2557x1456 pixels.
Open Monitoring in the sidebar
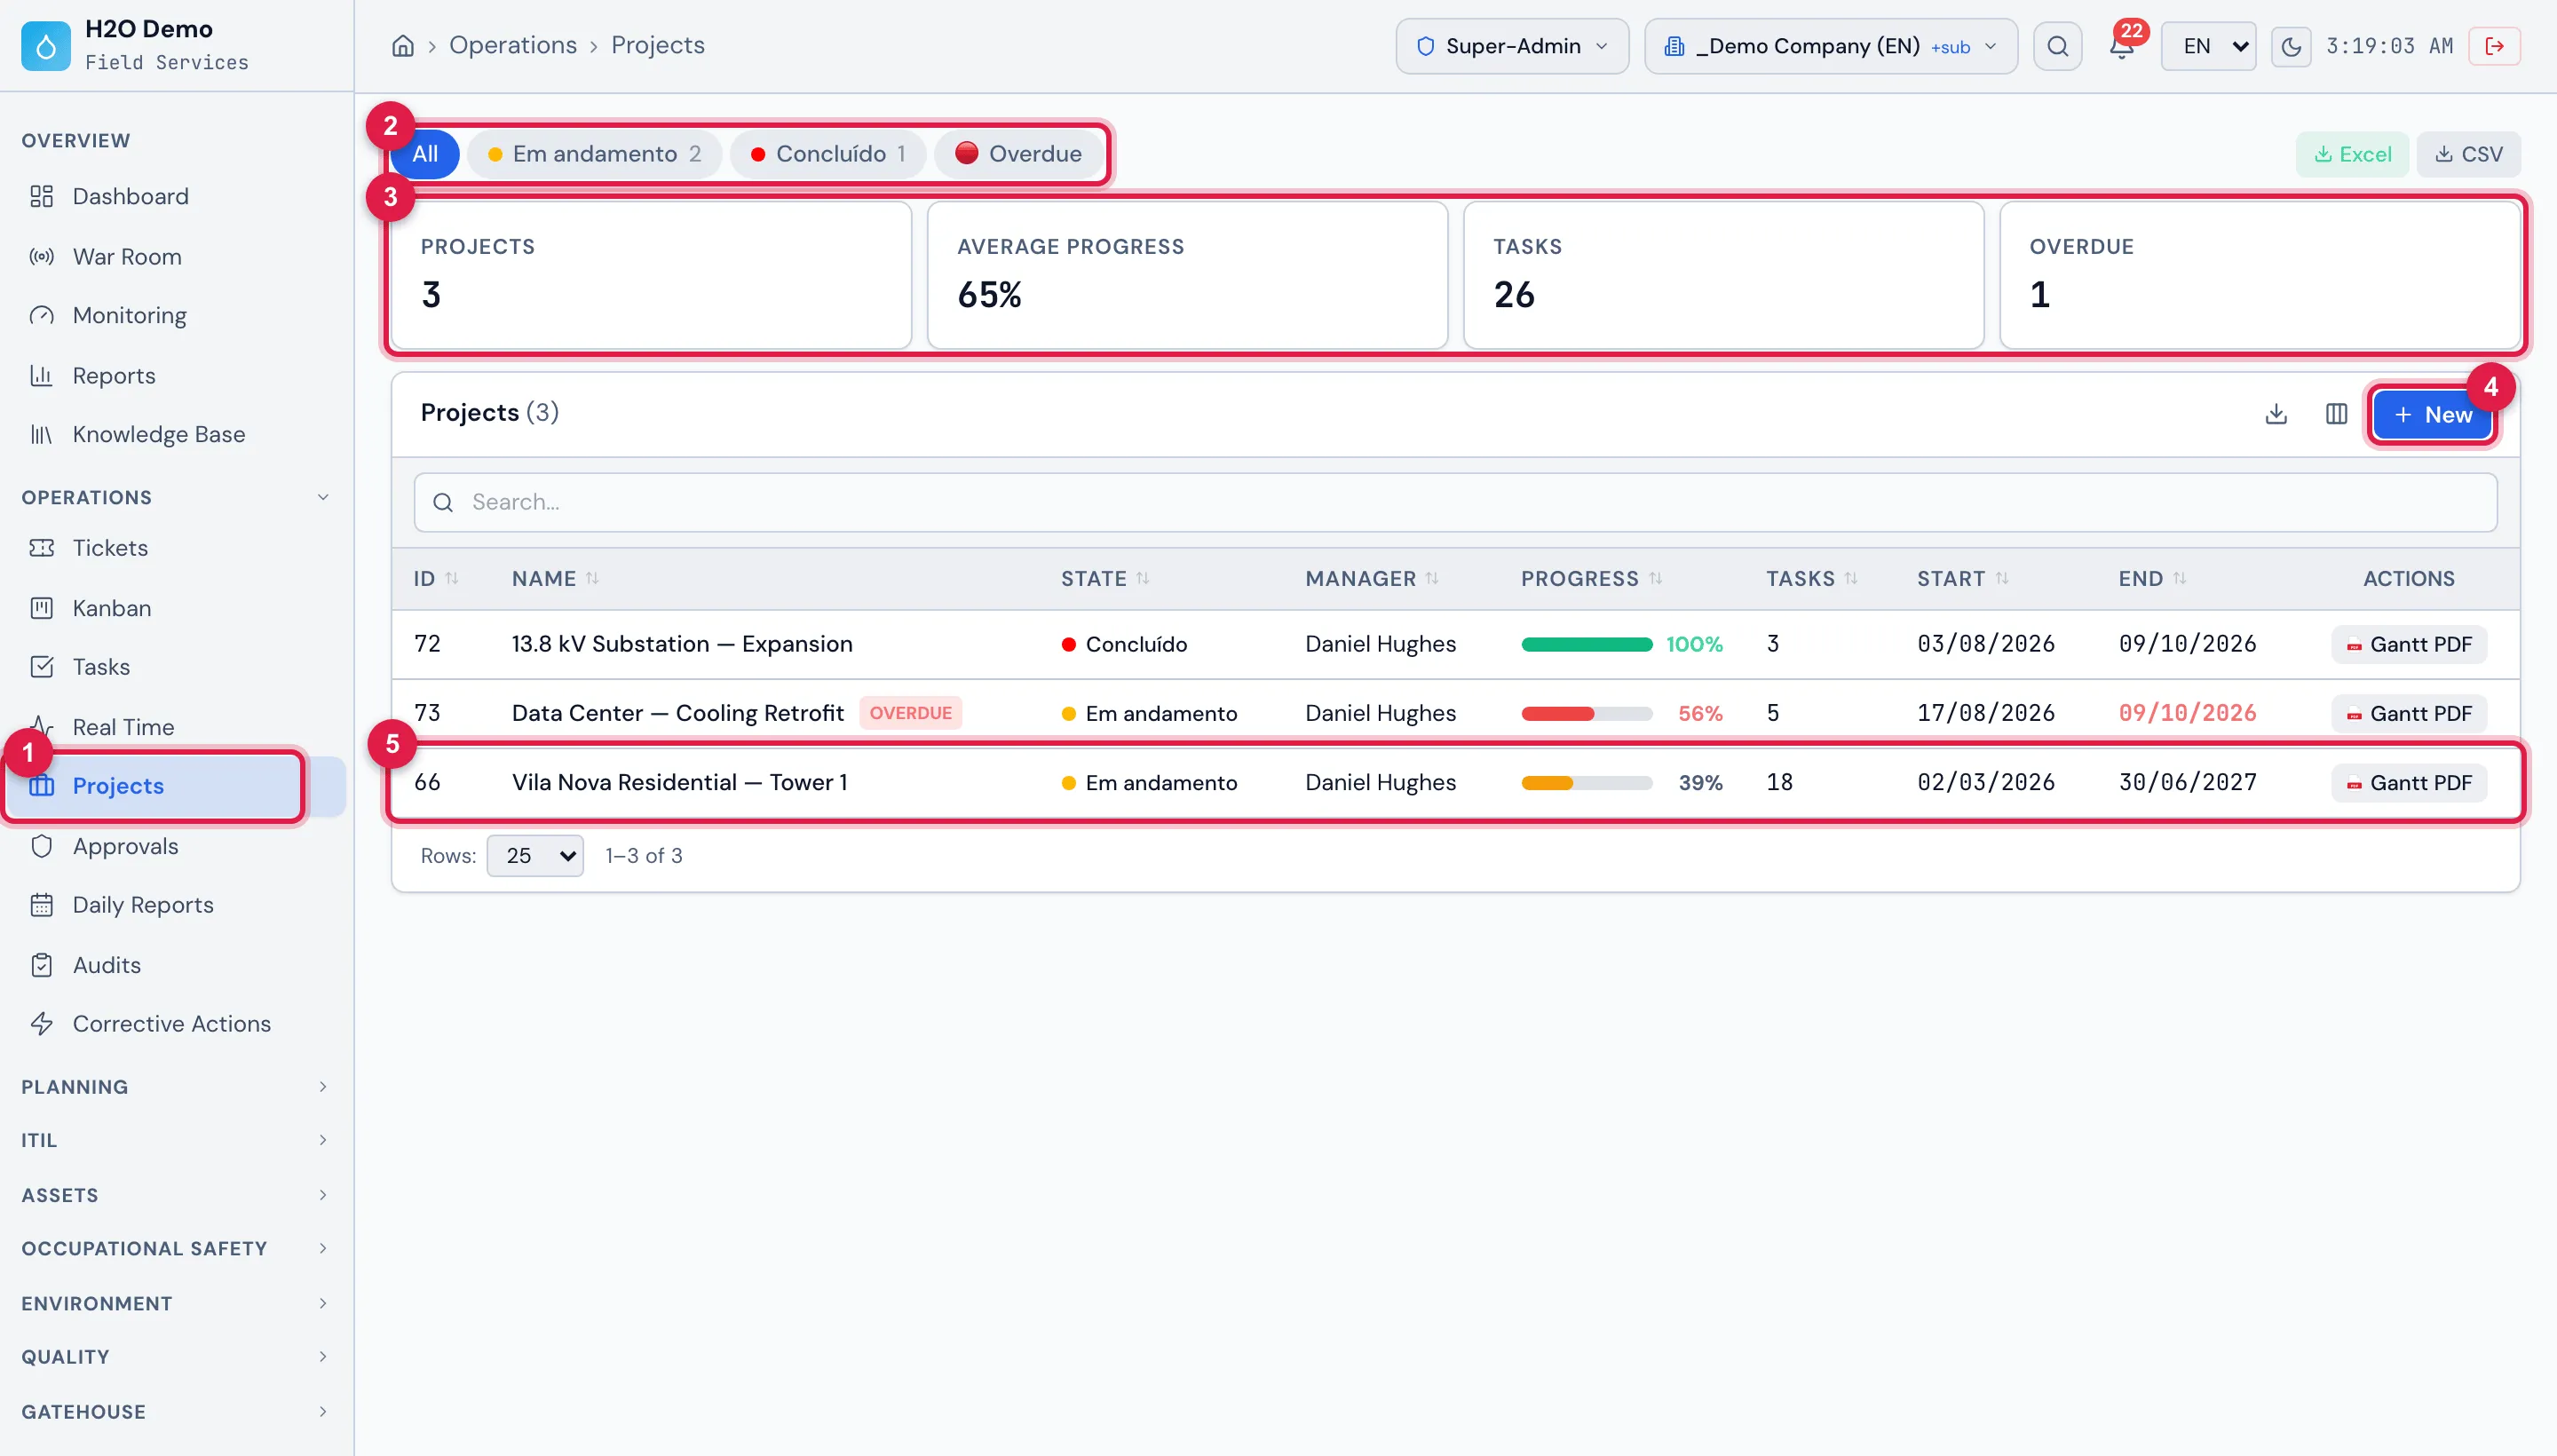pos(129,315)
